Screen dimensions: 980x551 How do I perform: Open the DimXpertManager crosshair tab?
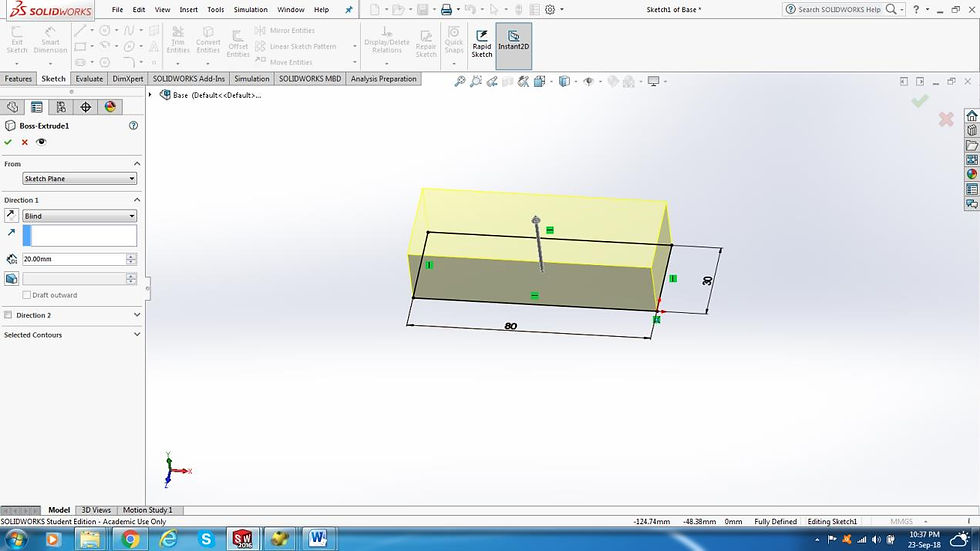point(86,107)
